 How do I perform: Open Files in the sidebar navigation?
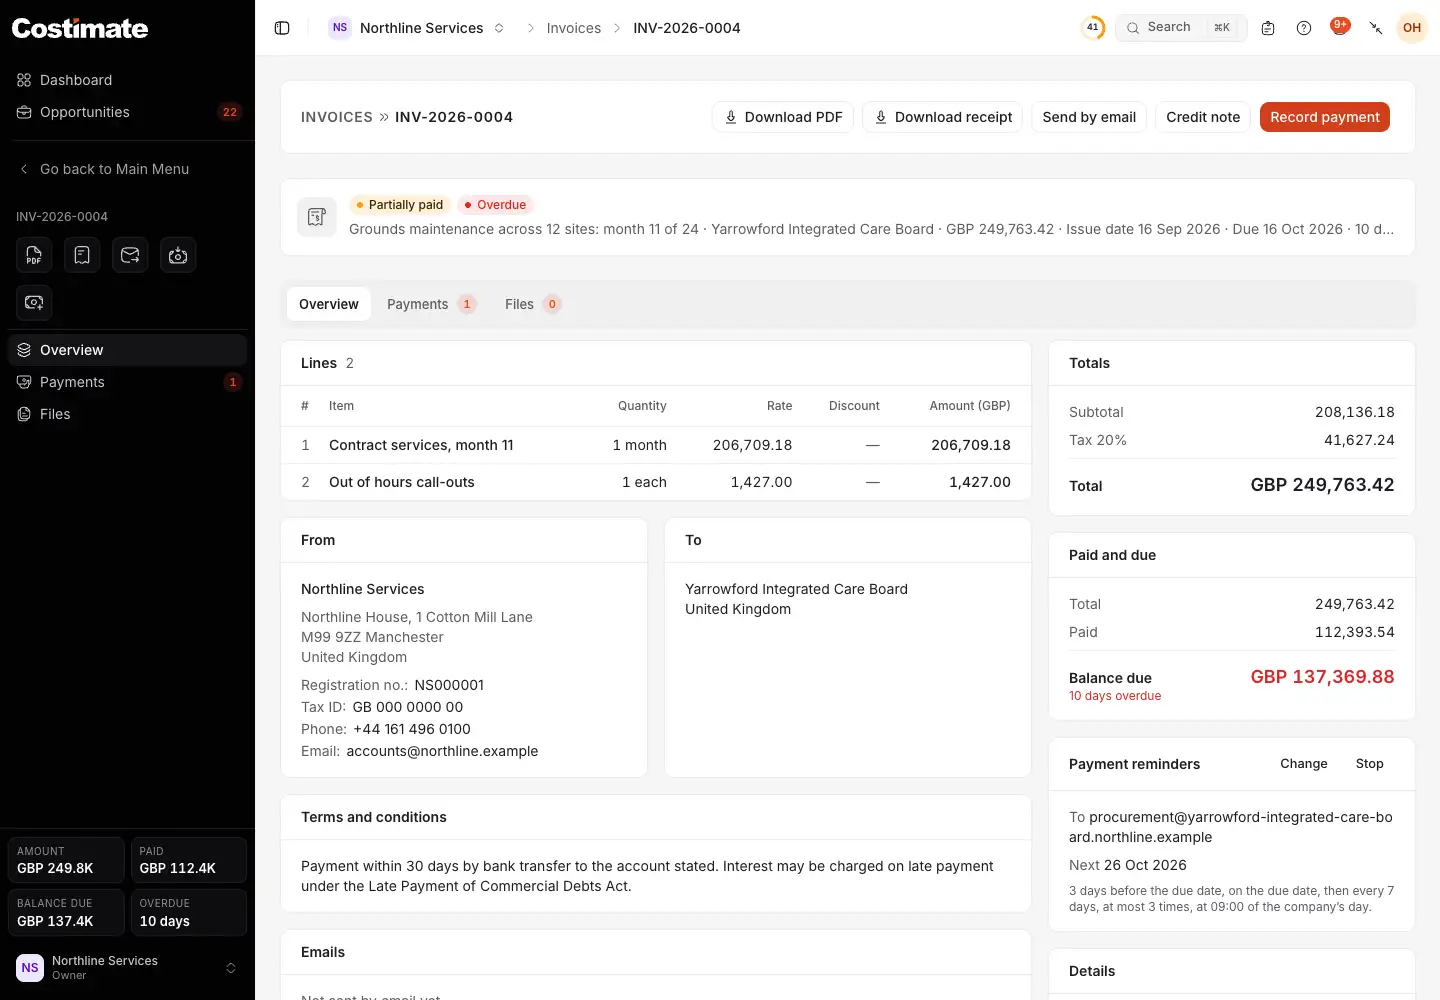(127, 414)
